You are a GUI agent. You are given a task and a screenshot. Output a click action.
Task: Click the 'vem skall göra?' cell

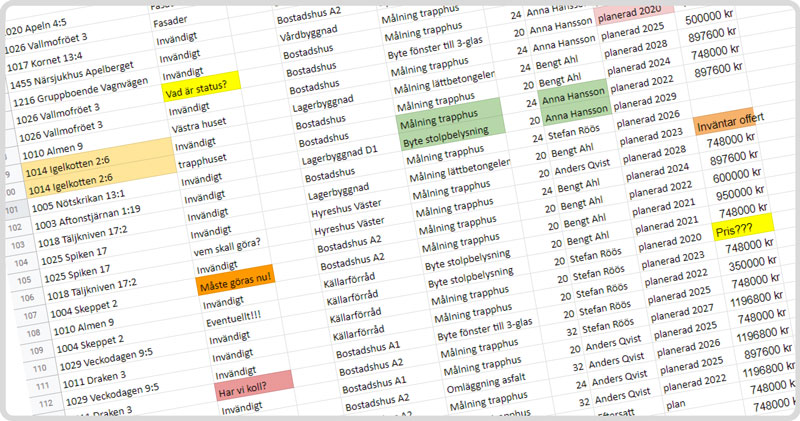pyautogui.click(x=227, y=247)
